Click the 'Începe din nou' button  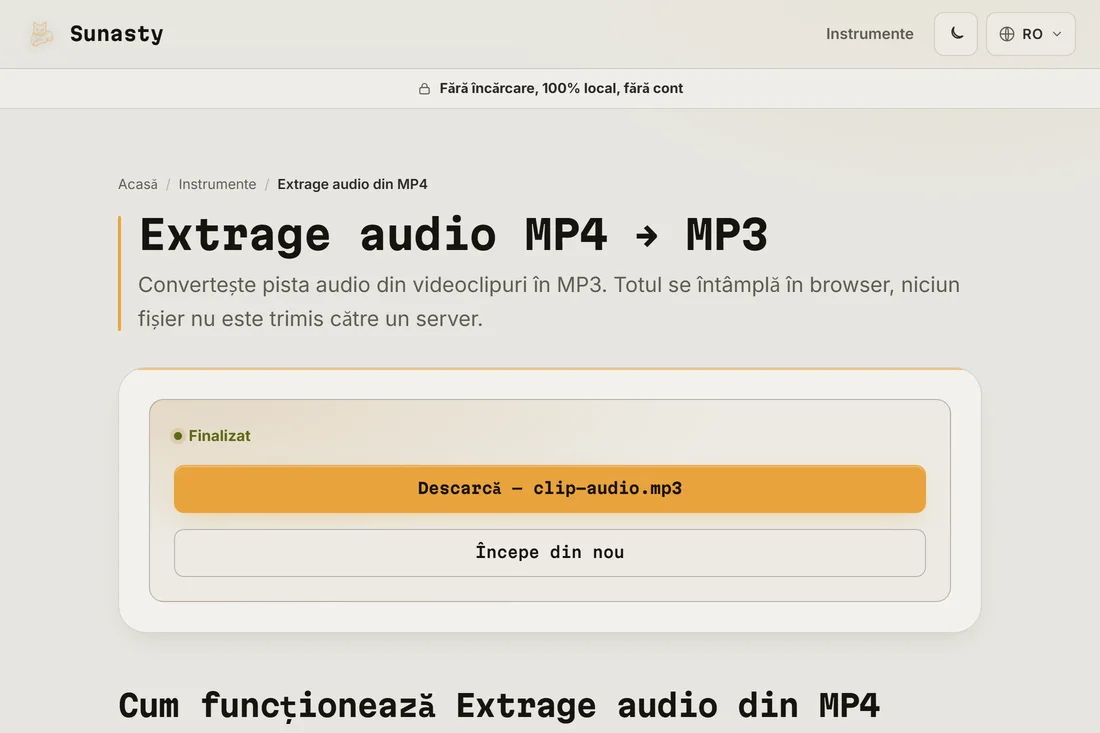[549, 553]
